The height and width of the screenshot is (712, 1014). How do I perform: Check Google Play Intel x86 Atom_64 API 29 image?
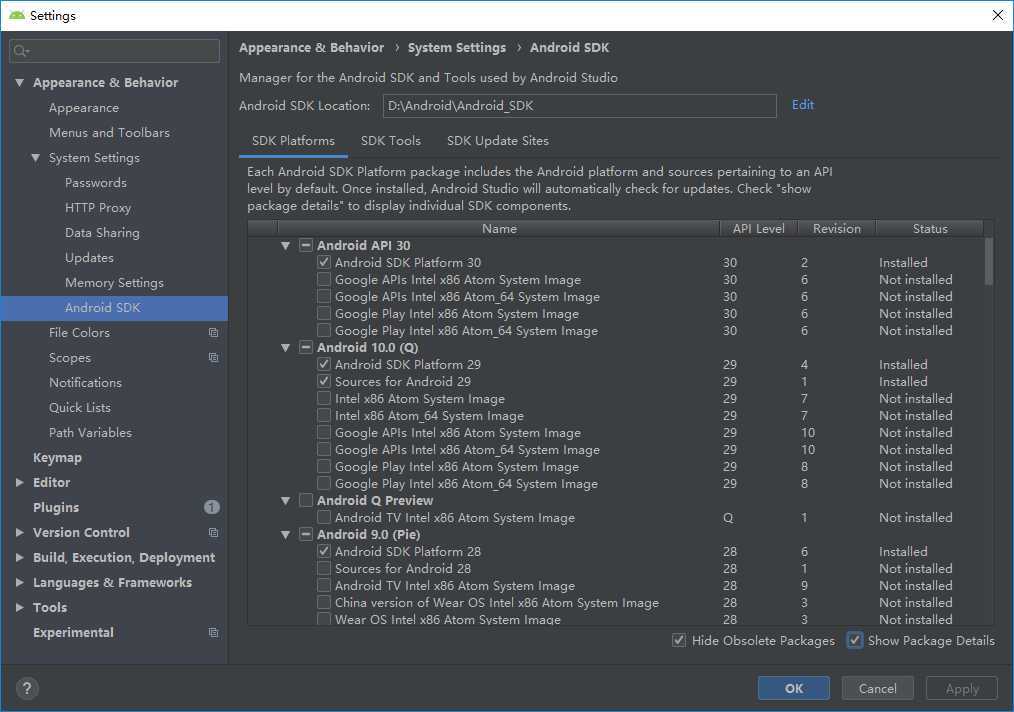pyautogui.click(x=324, y=484)
